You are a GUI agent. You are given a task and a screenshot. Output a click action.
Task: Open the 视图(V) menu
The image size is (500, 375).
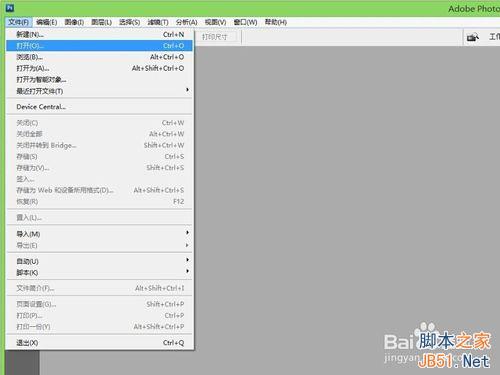point(215,22)
